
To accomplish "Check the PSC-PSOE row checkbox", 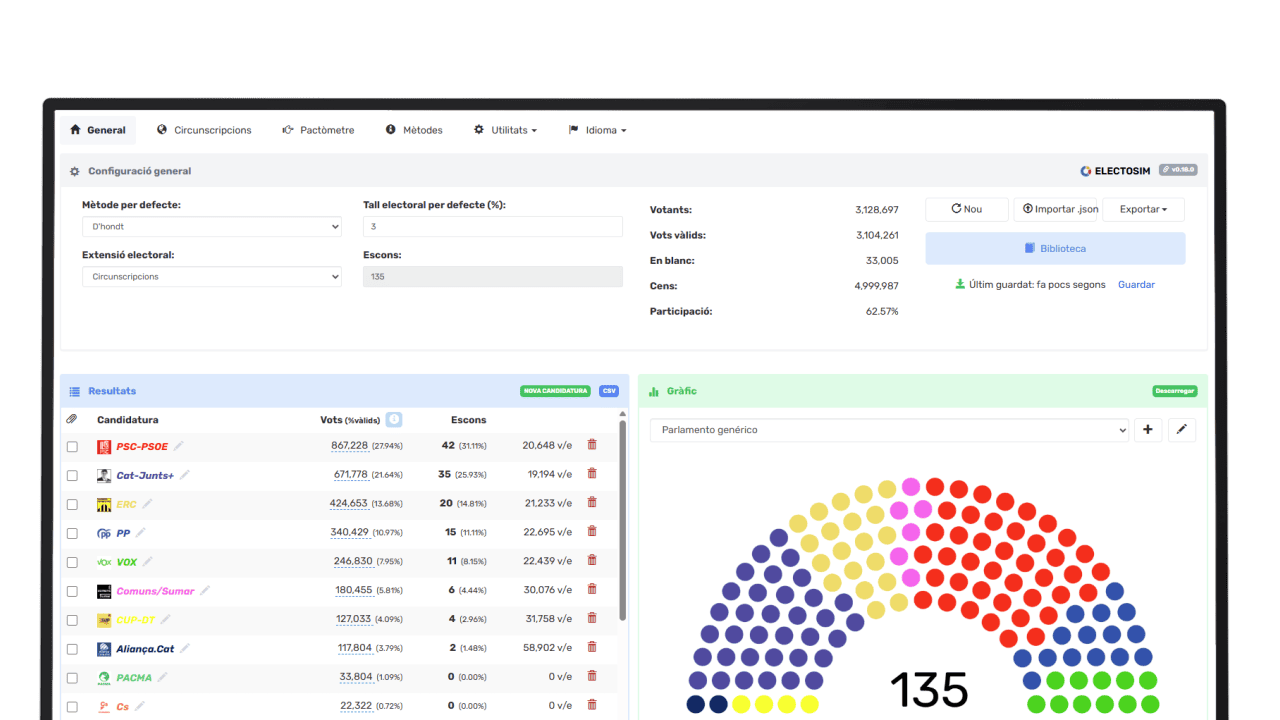I will pyautogui.click(x=72, y=447).
